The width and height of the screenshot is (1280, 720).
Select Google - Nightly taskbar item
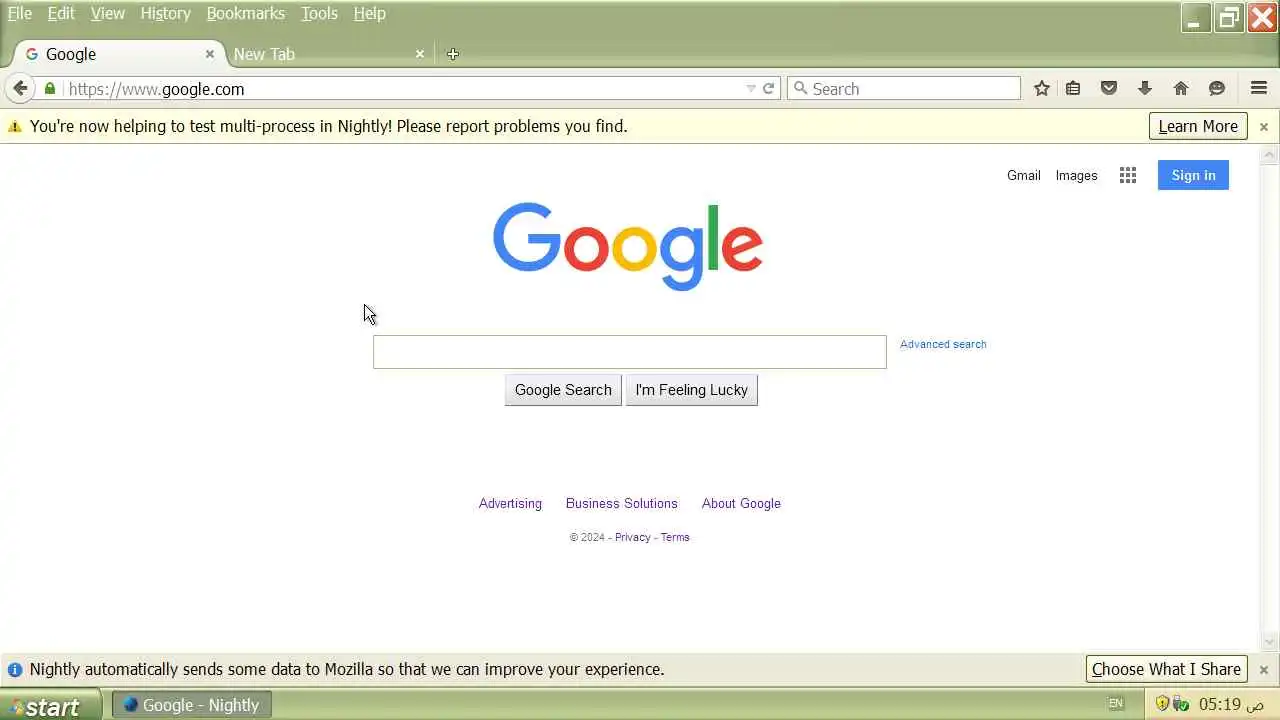pyautogui.click(x=191, y=705)
